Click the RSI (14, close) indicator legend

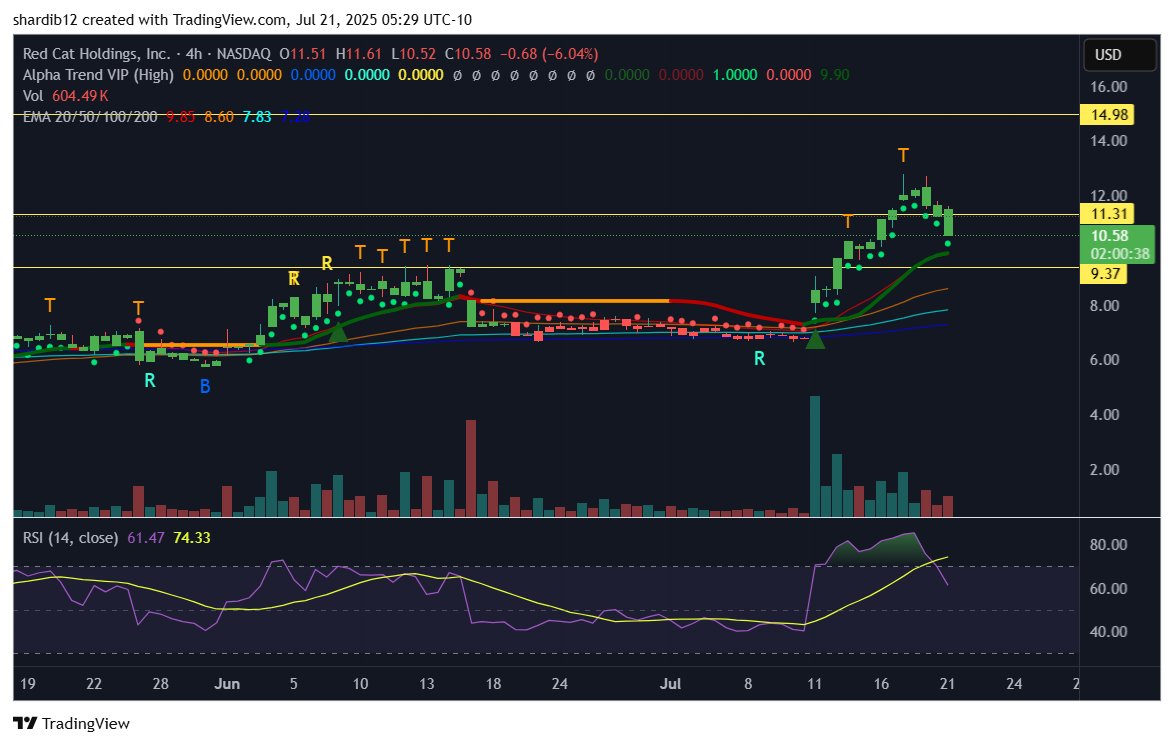pos(70,538)
